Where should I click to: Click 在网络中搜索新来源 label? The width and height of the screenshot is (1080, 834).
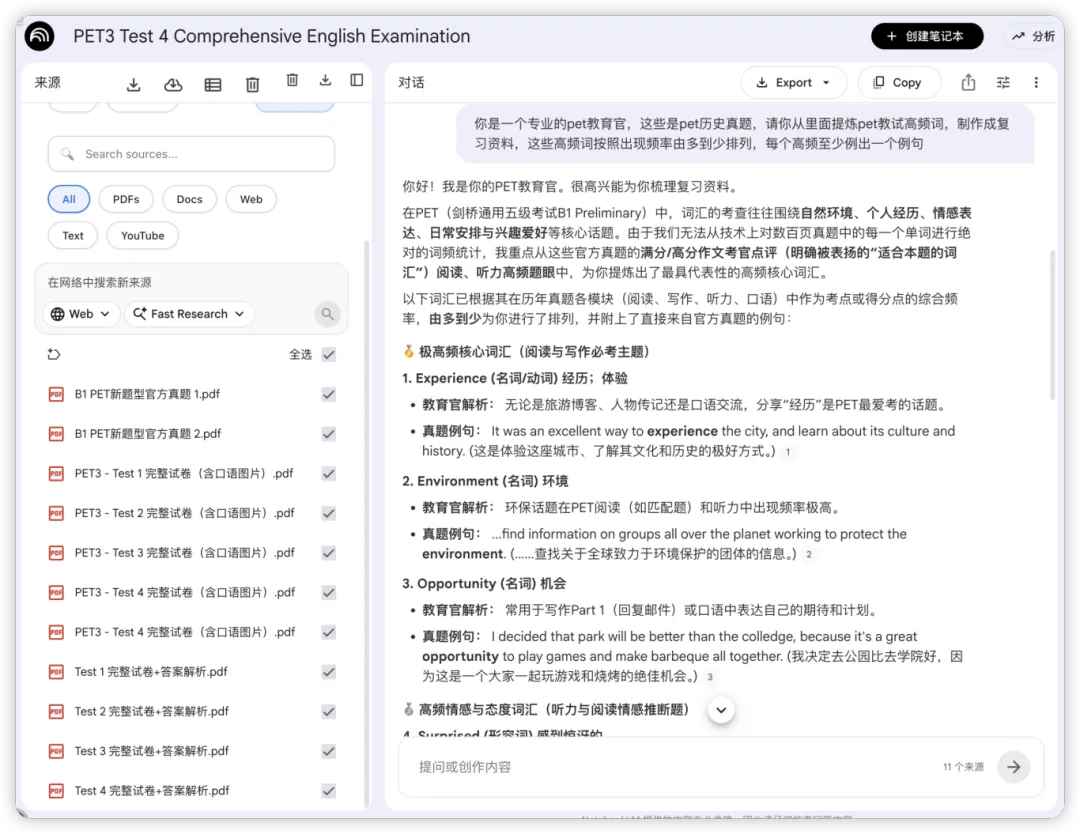pyautogui.click(x=99, y=282)
